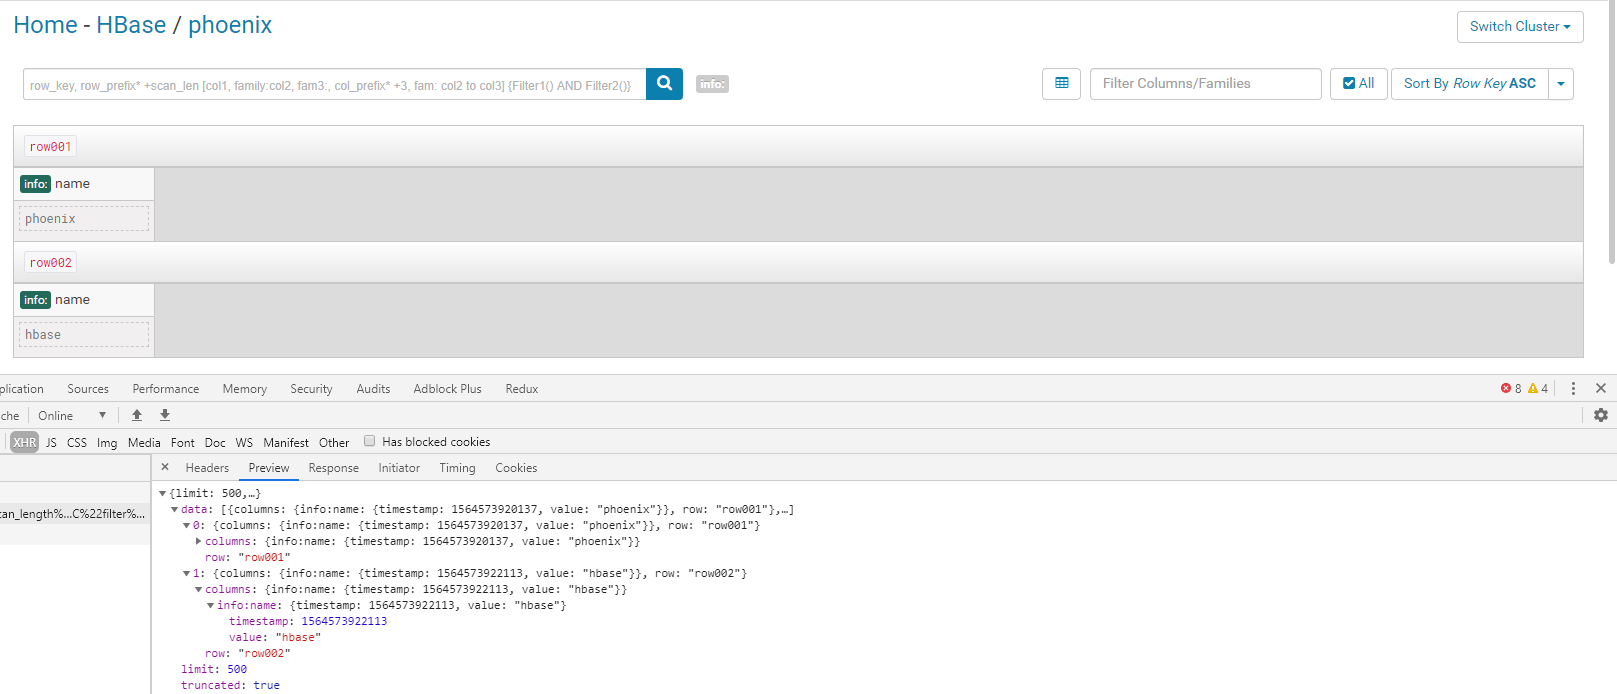Focus the Filter Columns/Families field
The image size is (1617, 694).
click(1206, 84)
